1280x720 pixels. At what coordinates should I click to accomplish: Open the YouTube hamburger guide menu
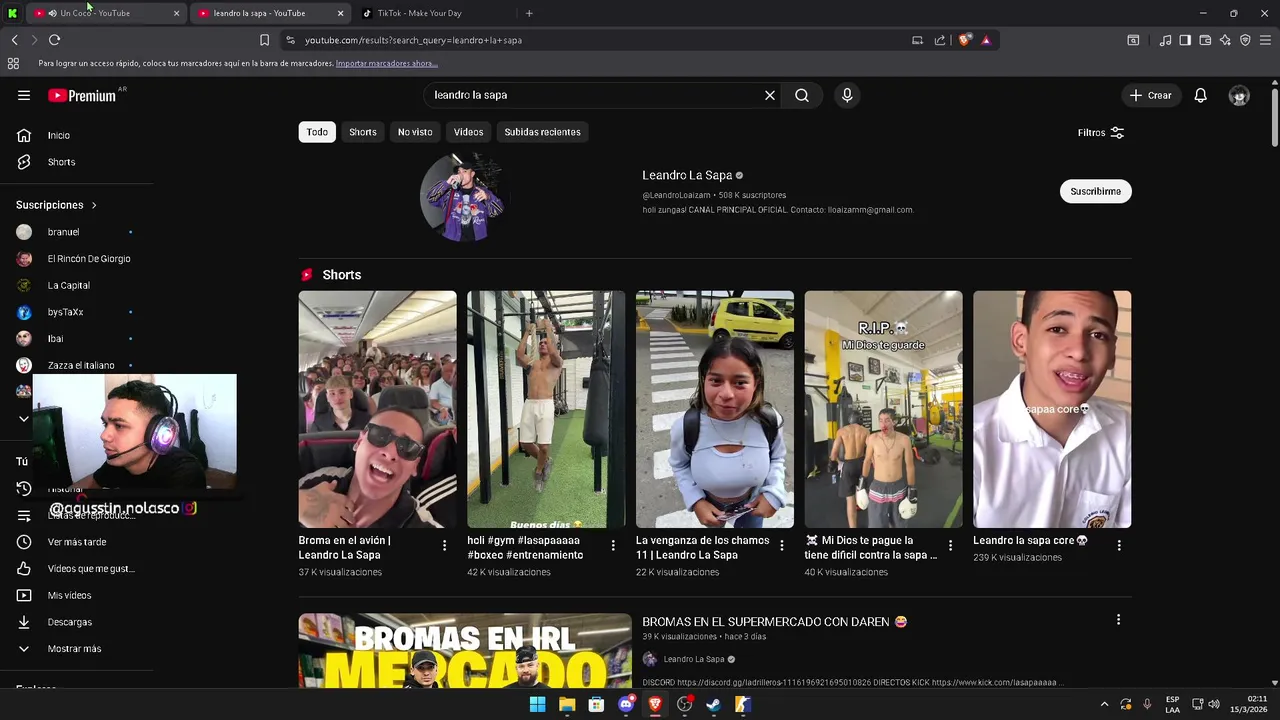coord(24,95)
